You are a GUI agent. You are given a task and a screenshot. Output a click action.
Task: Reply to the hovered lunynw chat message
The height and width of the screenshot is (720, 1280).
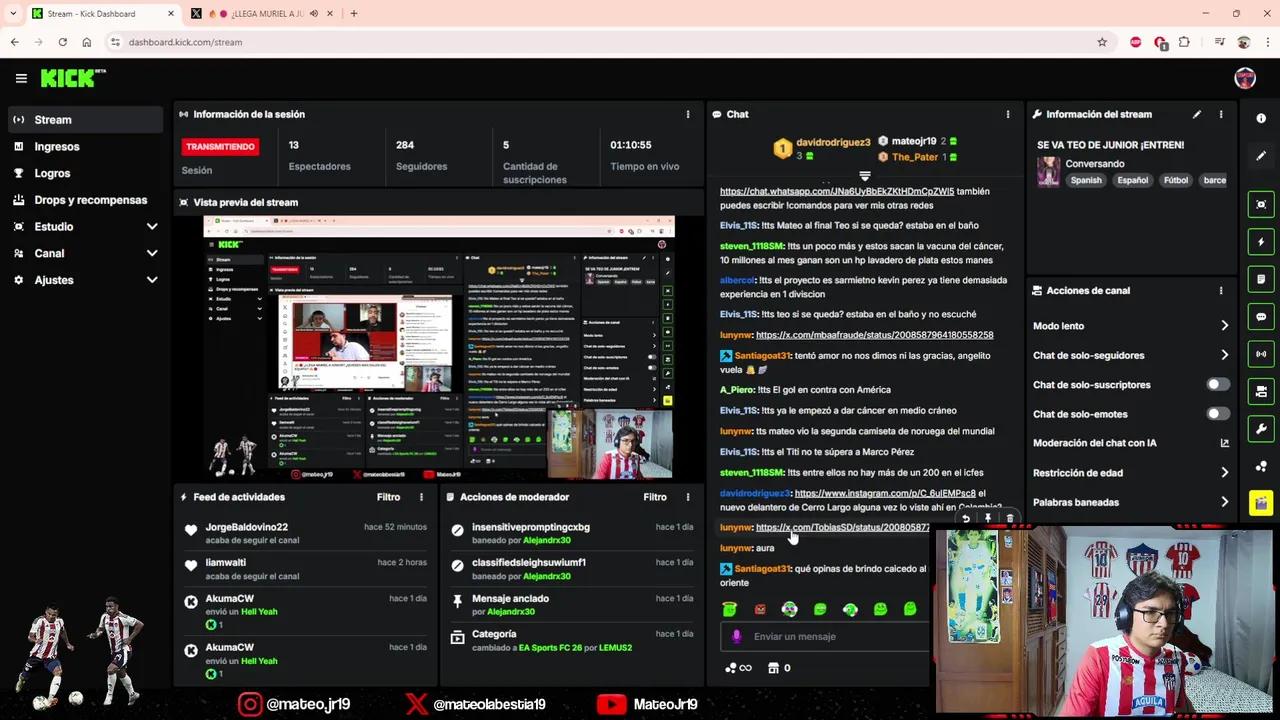click(x=966, y=518)
